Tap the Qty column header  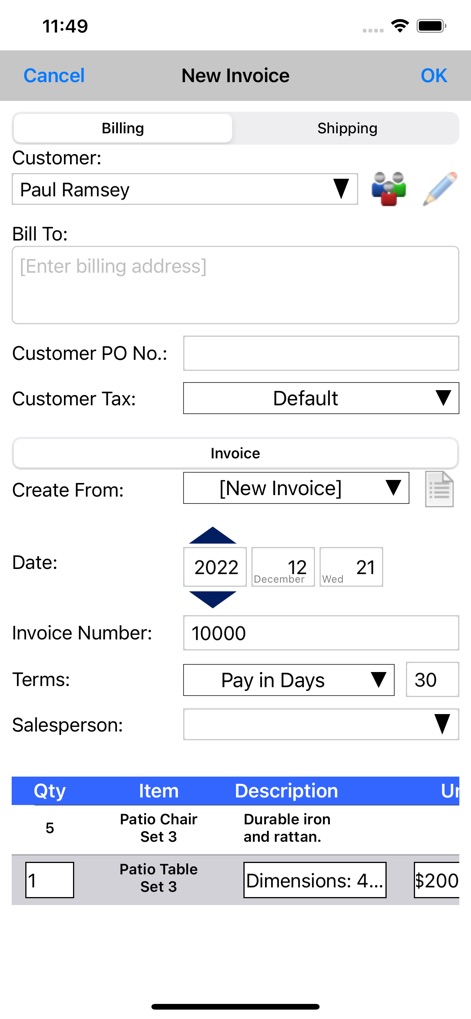point(49,790)
